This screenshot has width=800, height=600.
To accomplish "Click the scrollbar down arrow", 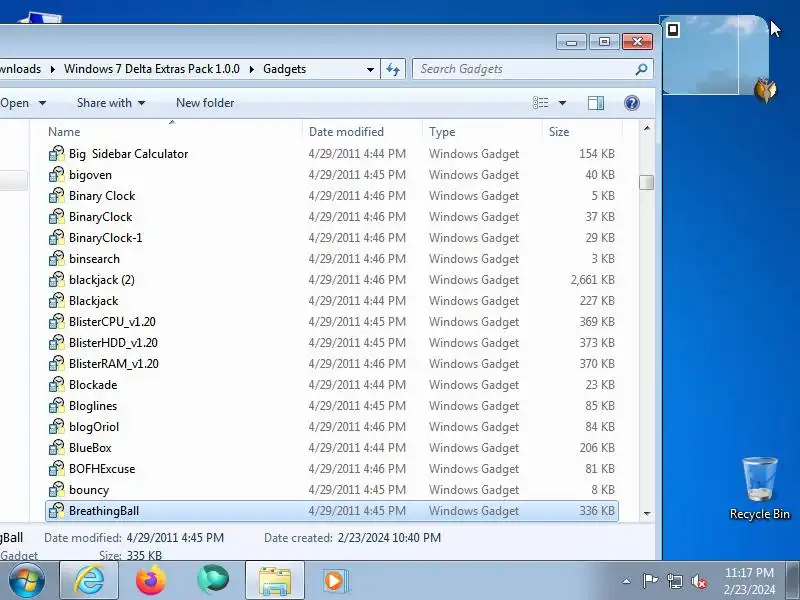I will [646, 514].
